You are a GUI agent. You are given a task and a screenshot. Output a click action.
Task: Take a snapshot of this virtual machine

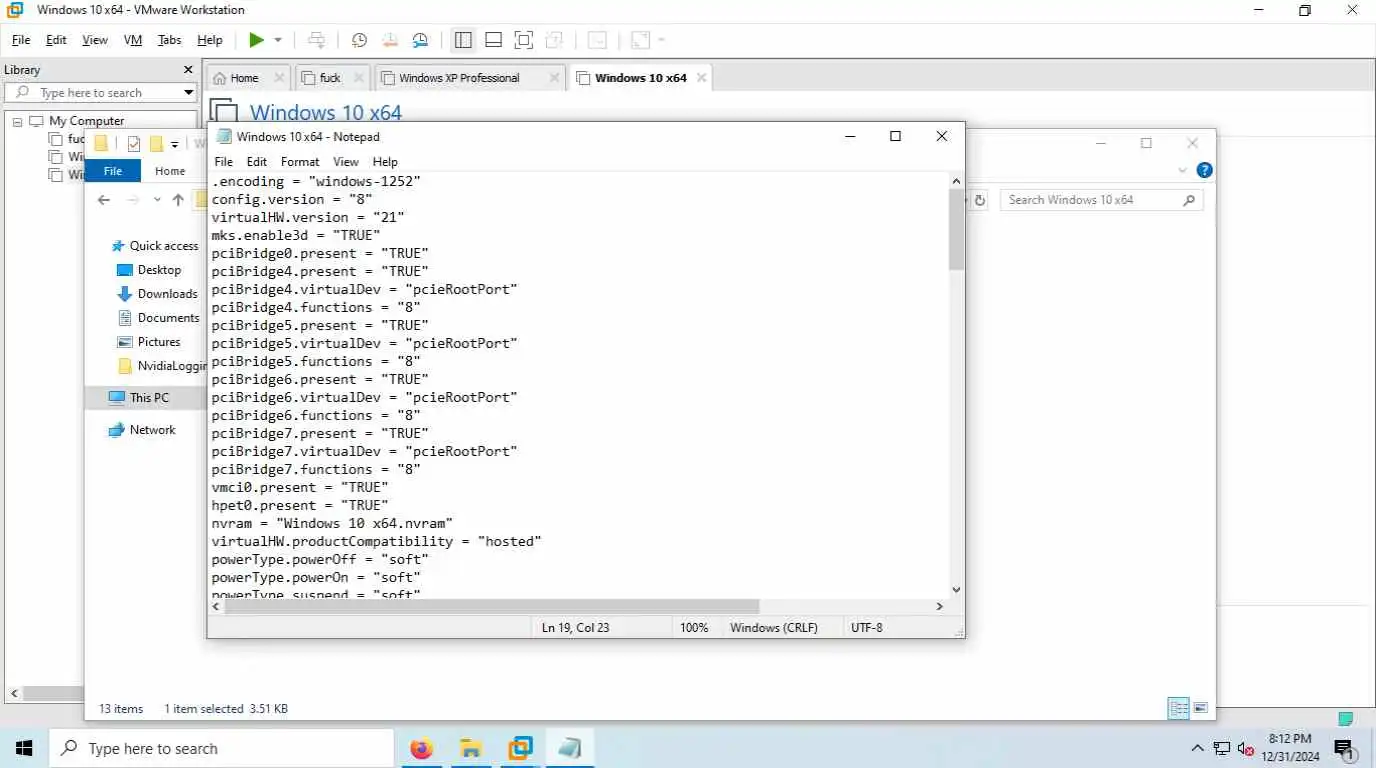359,40
